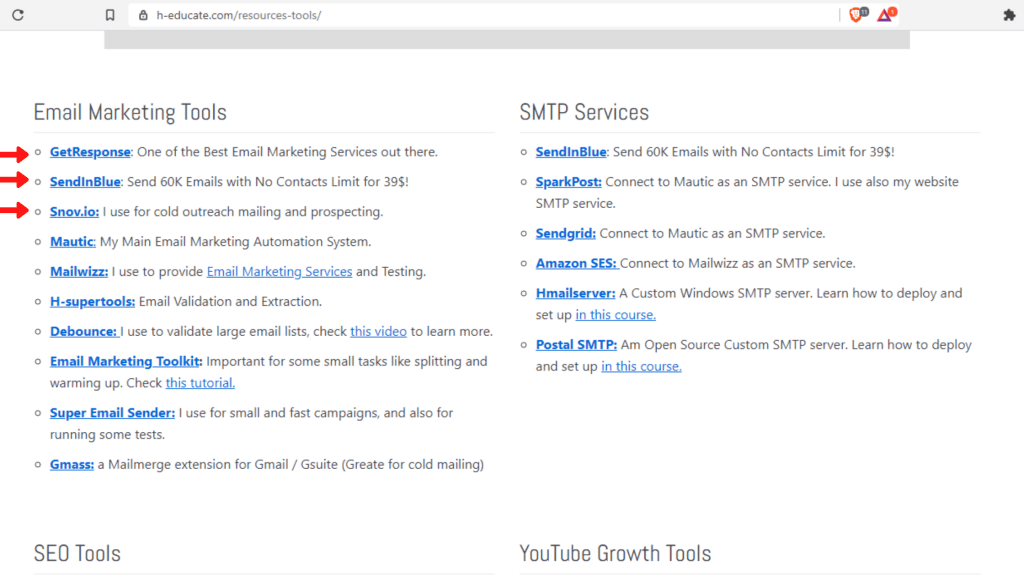This screenshot has height=576, width=1024.
Task: Open the Amazon SES link
Action: 577,264
